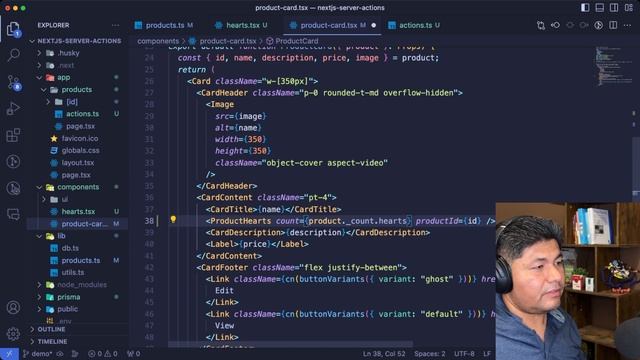Click the ports forwarded status item
This screenshot has width=640, height=360.
133,354
